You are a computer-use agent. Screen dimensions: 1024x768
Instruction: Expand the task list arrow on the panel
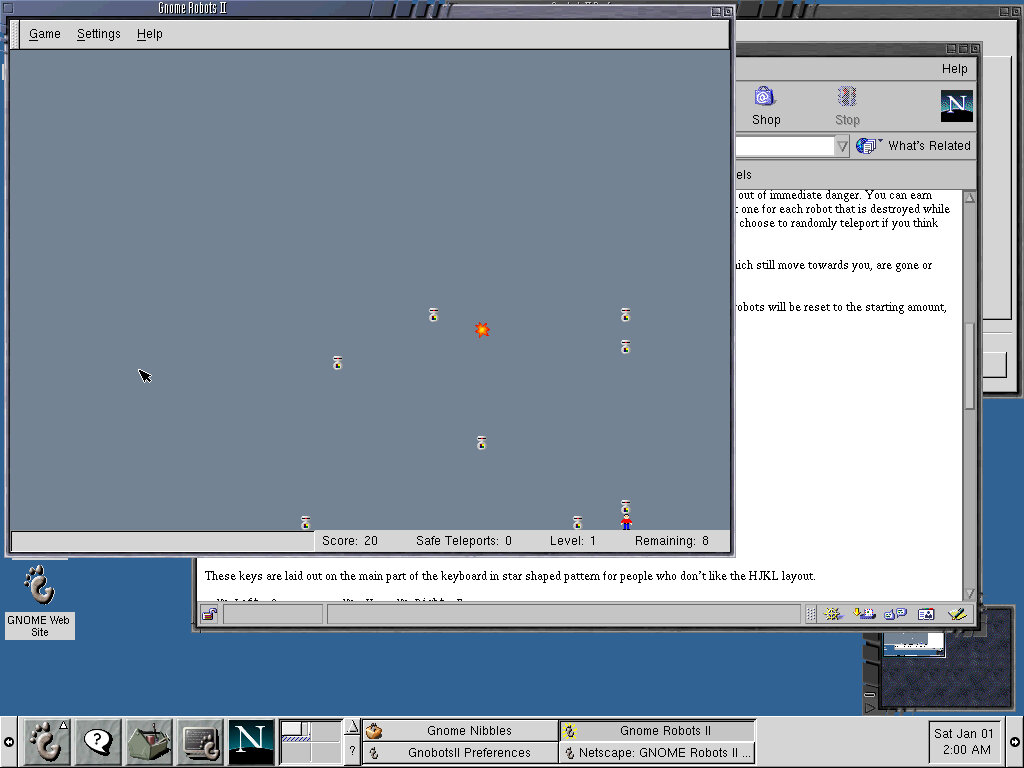tap(351, 727)
